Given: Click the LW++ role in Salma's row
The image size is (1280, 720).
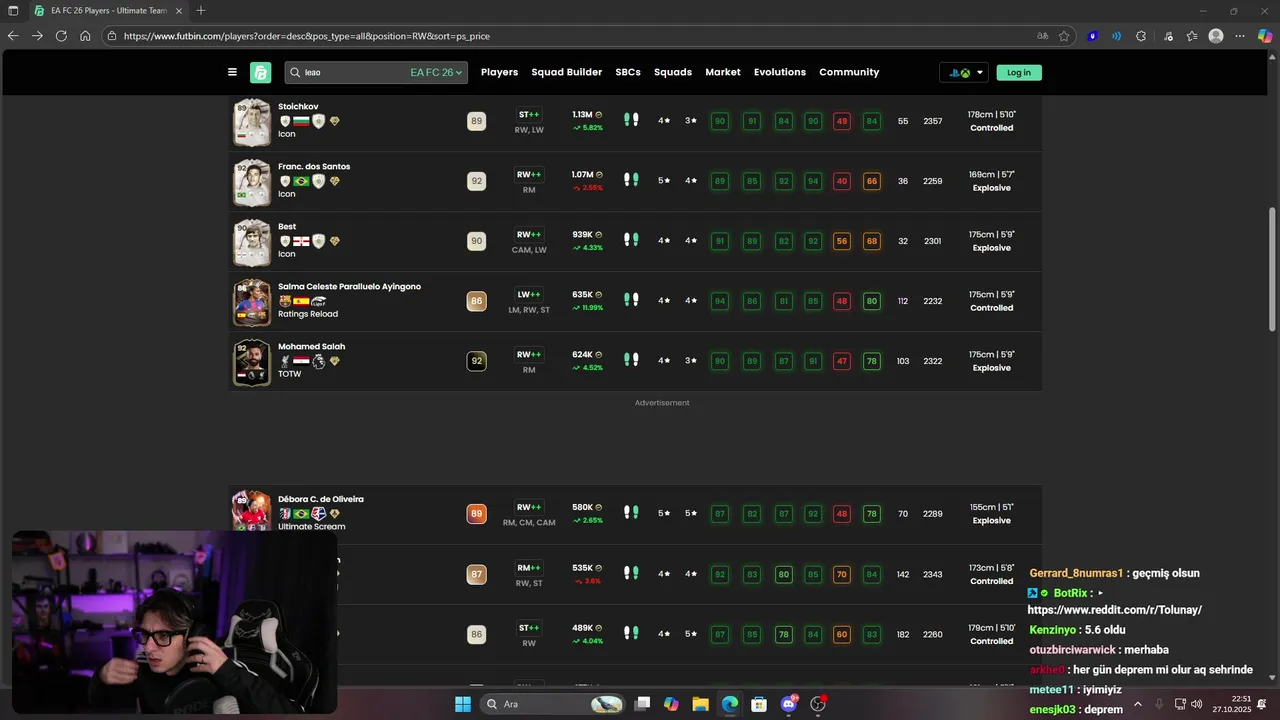Looking at the screenshot, I should click(529, 295).
